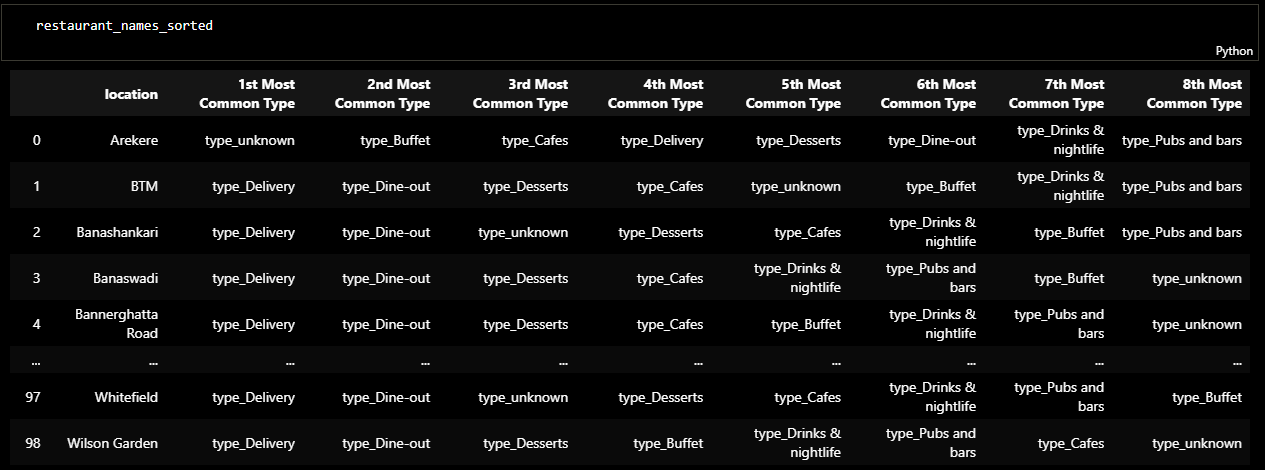The width and height of the screenshot is (1265, 470).
Task: Select the 1st Most Common Type header
Action: [x=247, y=94]
